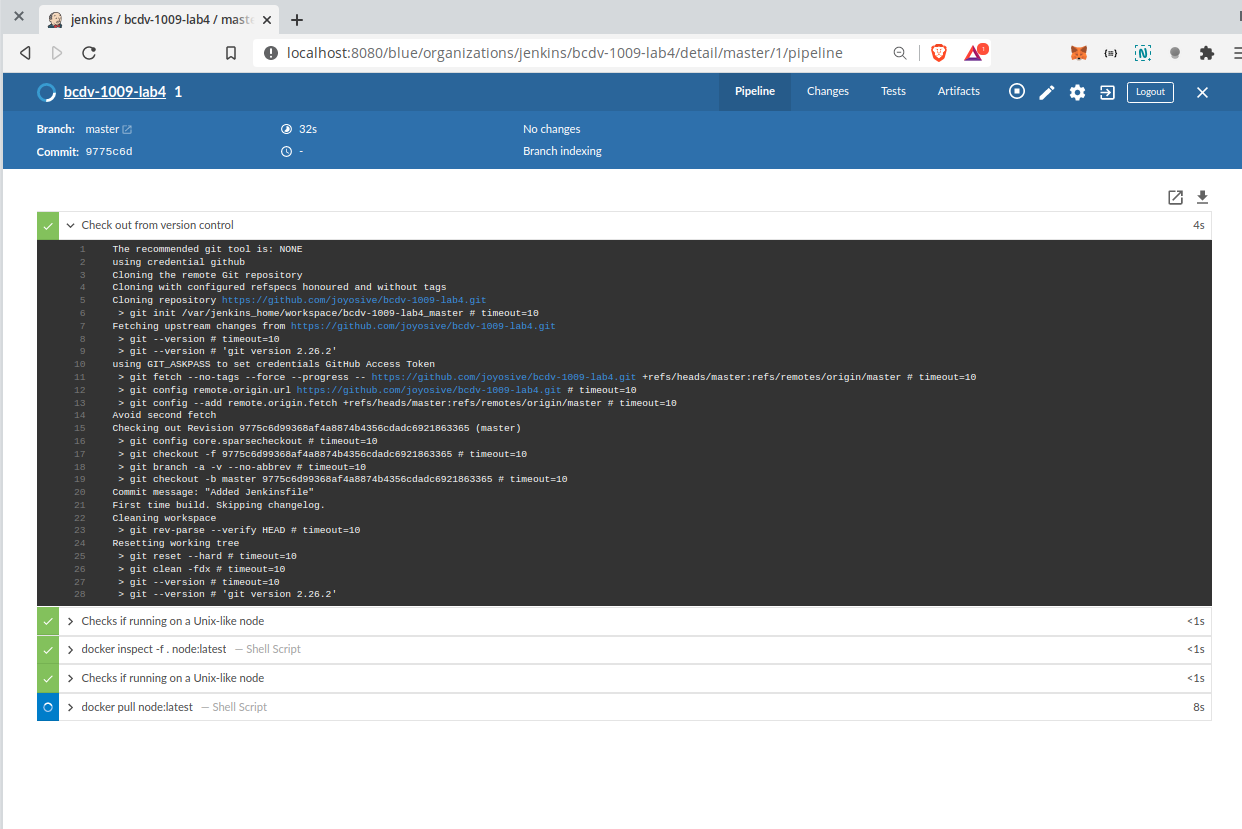1242x829 pixels.
Task: Download the pipeline log file
Action: click(1203, 197)
